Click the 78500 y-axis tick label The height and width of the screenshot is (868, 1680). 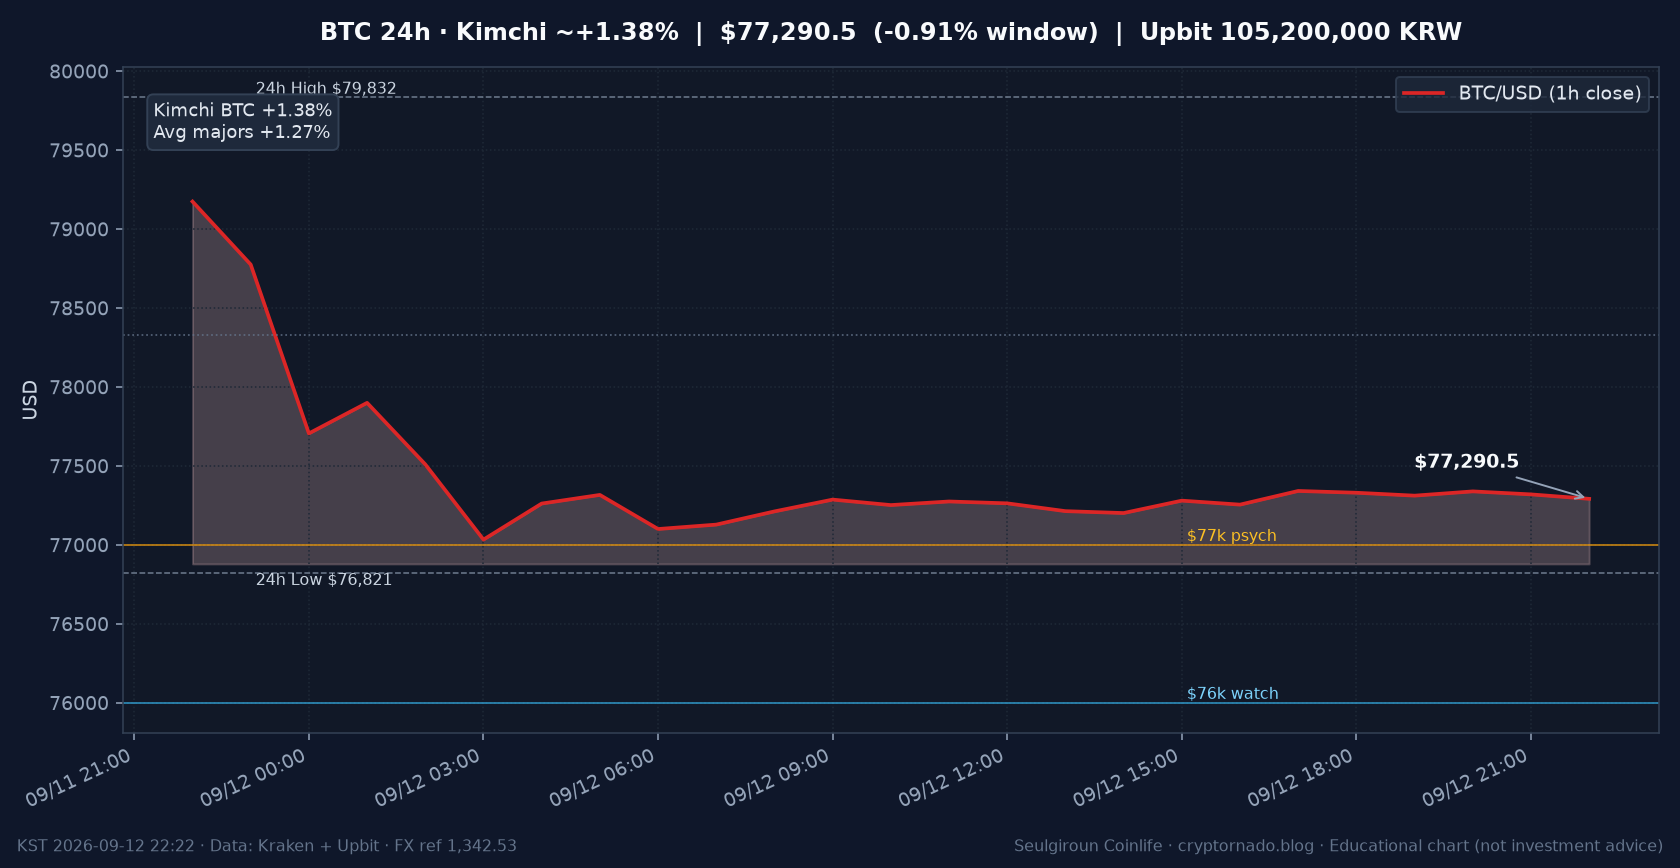[x=79, y=309]
